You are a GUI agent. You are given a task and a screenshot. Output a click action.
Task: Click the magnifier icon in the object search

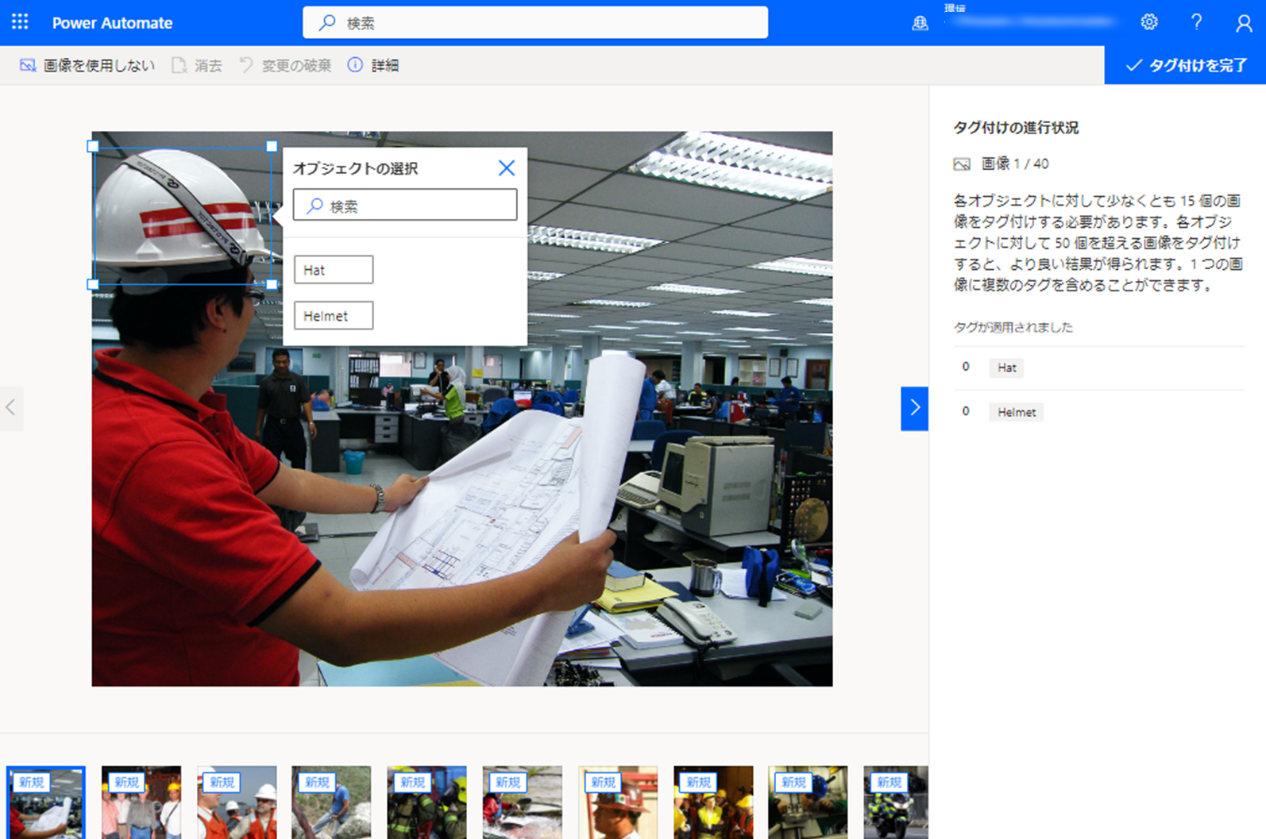tap(314, 206)
